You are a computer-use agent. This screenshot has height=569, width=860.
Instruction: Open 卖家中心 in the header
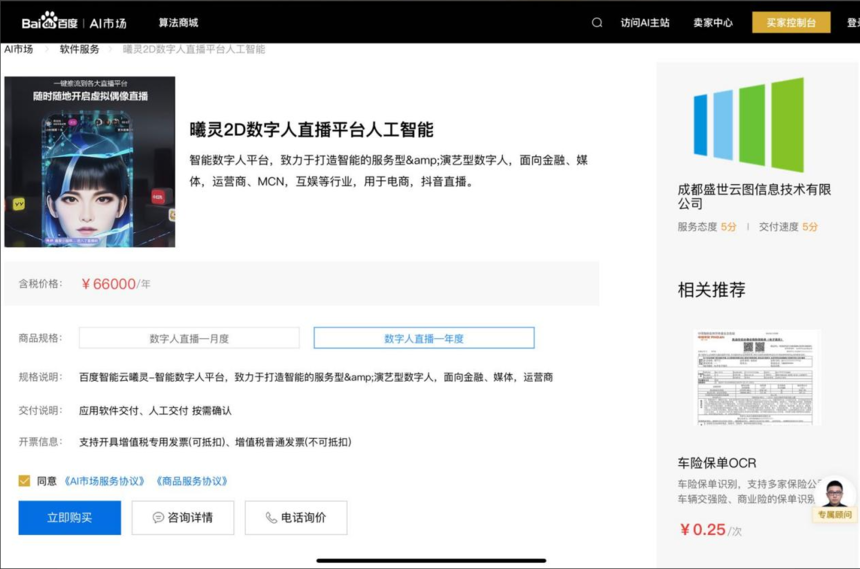click(712, 22)
